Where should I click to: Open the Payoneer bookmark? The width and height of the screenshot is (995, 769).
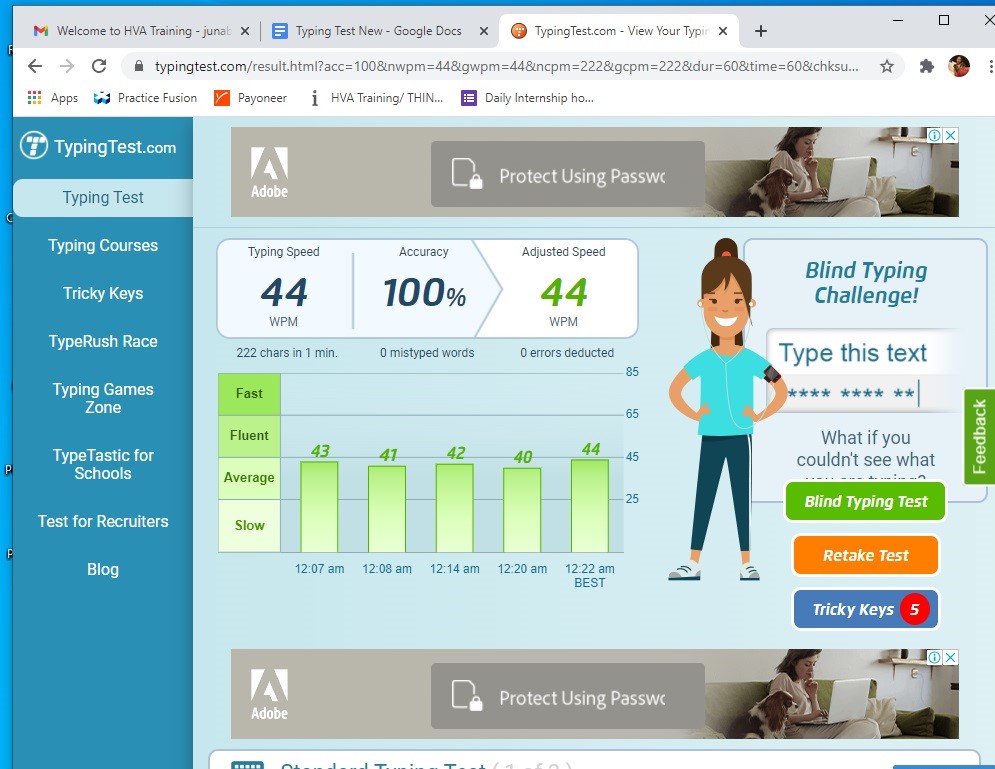point(251,98)
